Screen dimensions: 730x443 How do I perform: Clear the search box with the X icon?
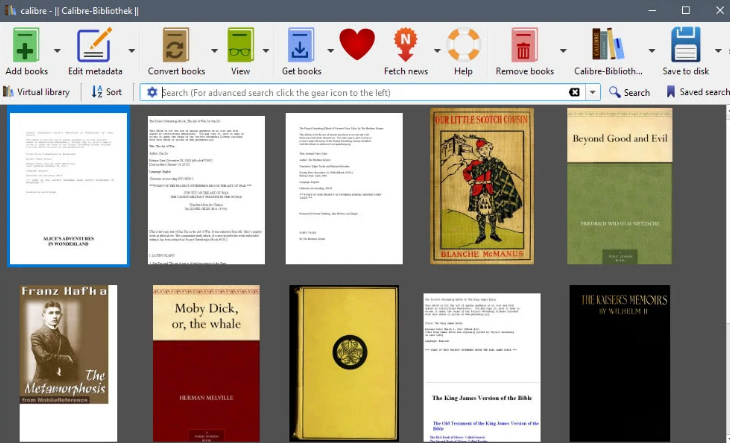tap(575, 92)
